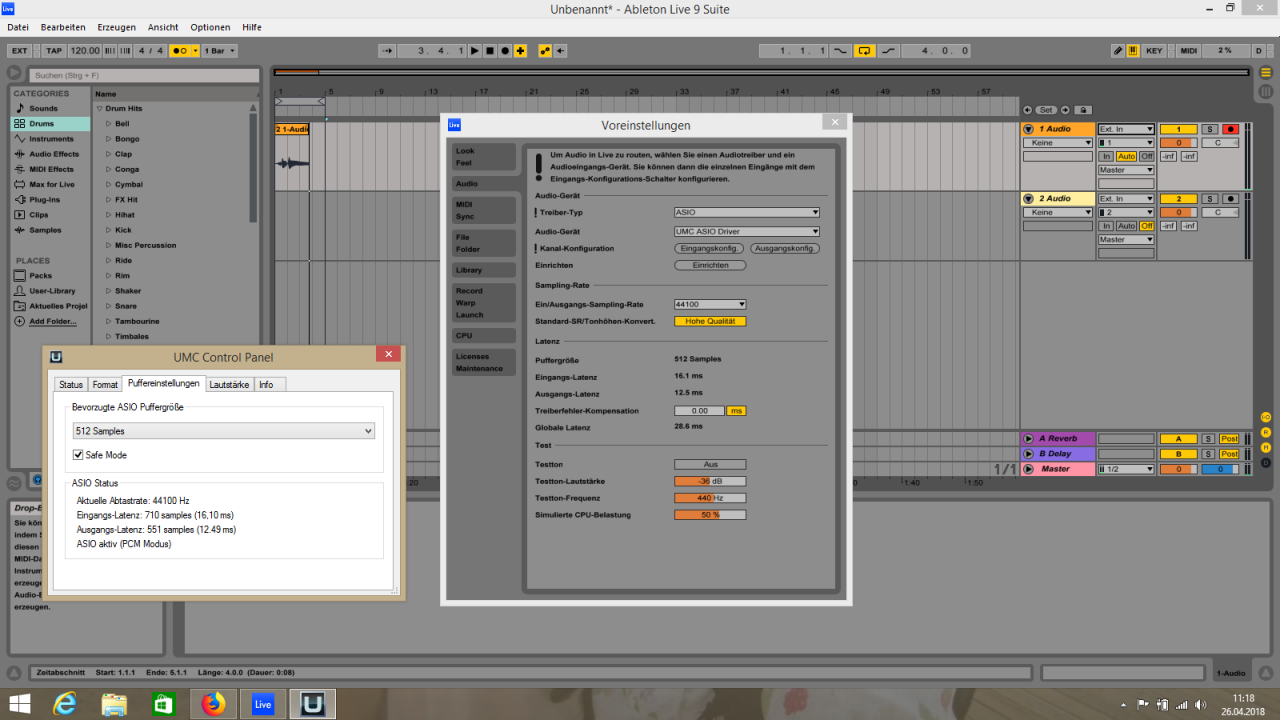The height and width of the screenshot is (720, 1280).
Task: Toggle the Hohe Qualität conversion button
Action: (x=710, y=321)
